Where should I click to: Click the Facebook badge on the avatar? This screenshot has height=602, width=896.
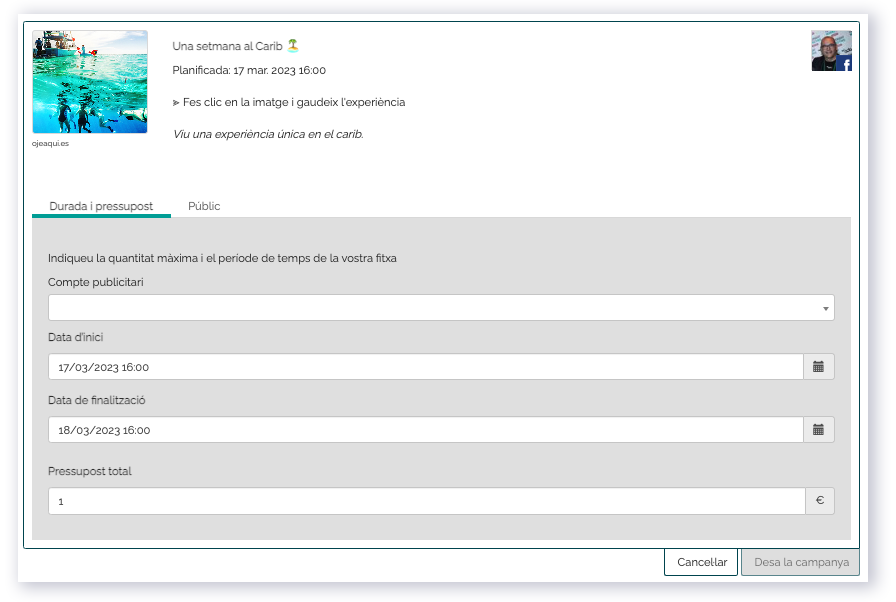pos(846,65)
